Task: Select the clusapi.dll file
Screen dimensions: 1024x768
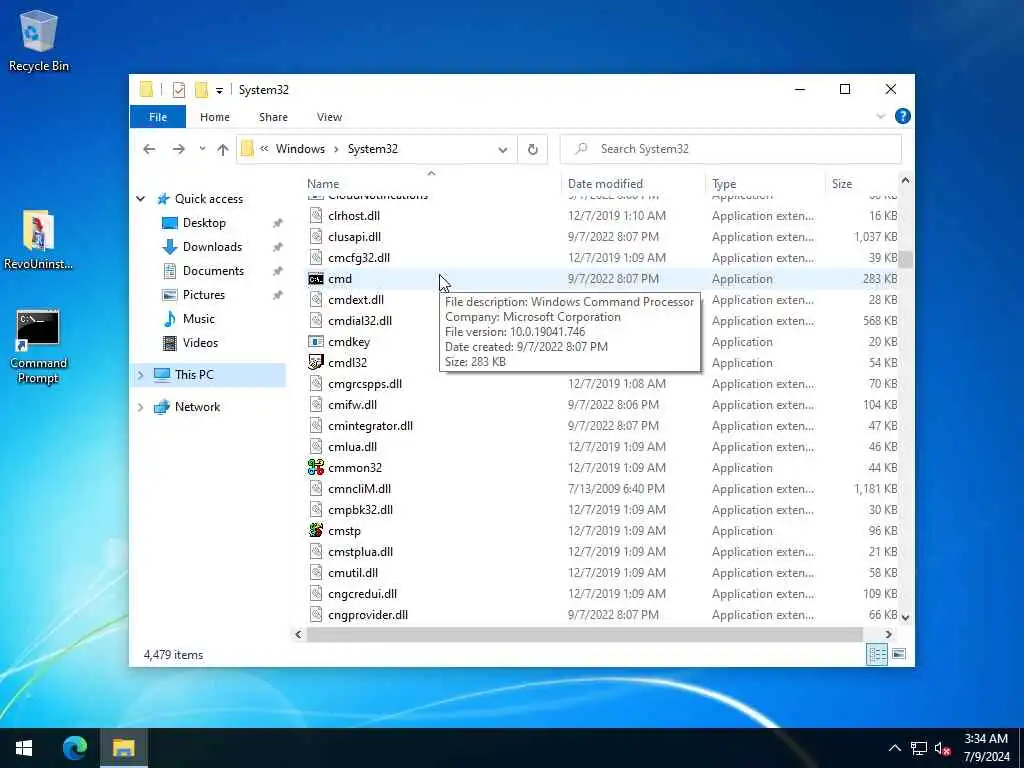Action: click(x=354, y=236)
